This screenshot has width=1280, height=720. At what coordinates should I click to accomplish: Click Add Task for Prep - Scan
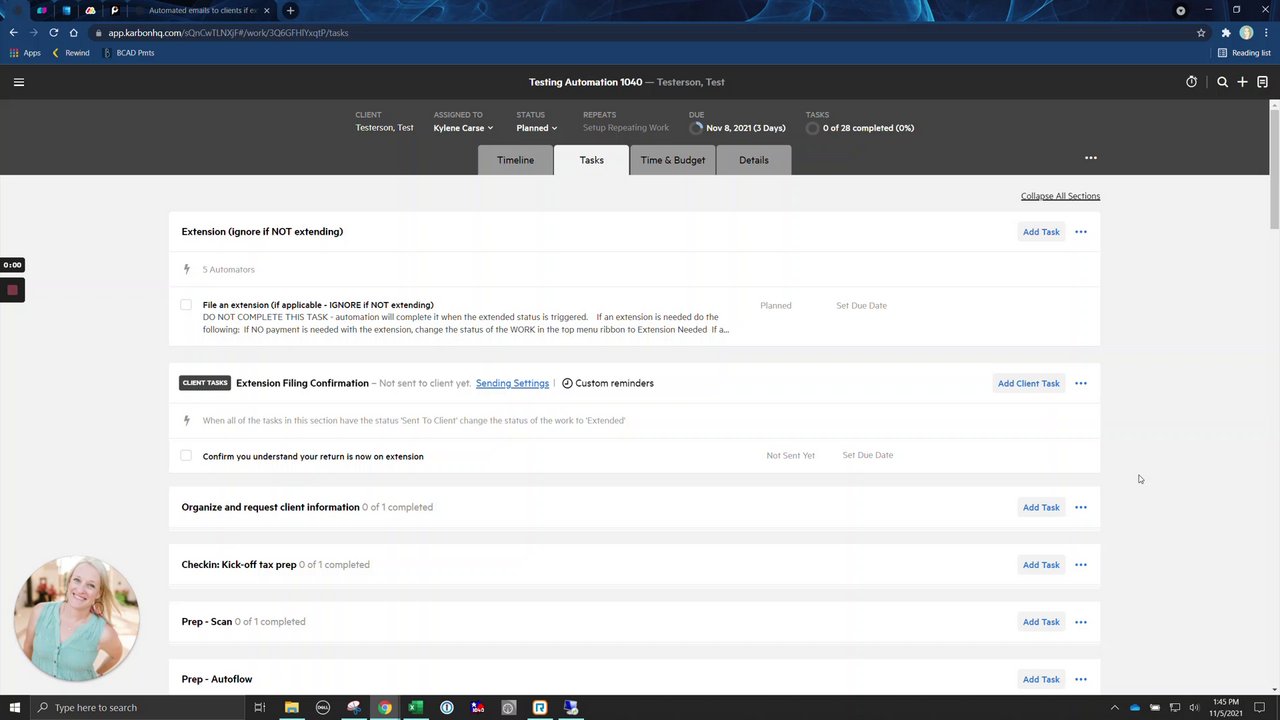click(x=1041, y=622)
